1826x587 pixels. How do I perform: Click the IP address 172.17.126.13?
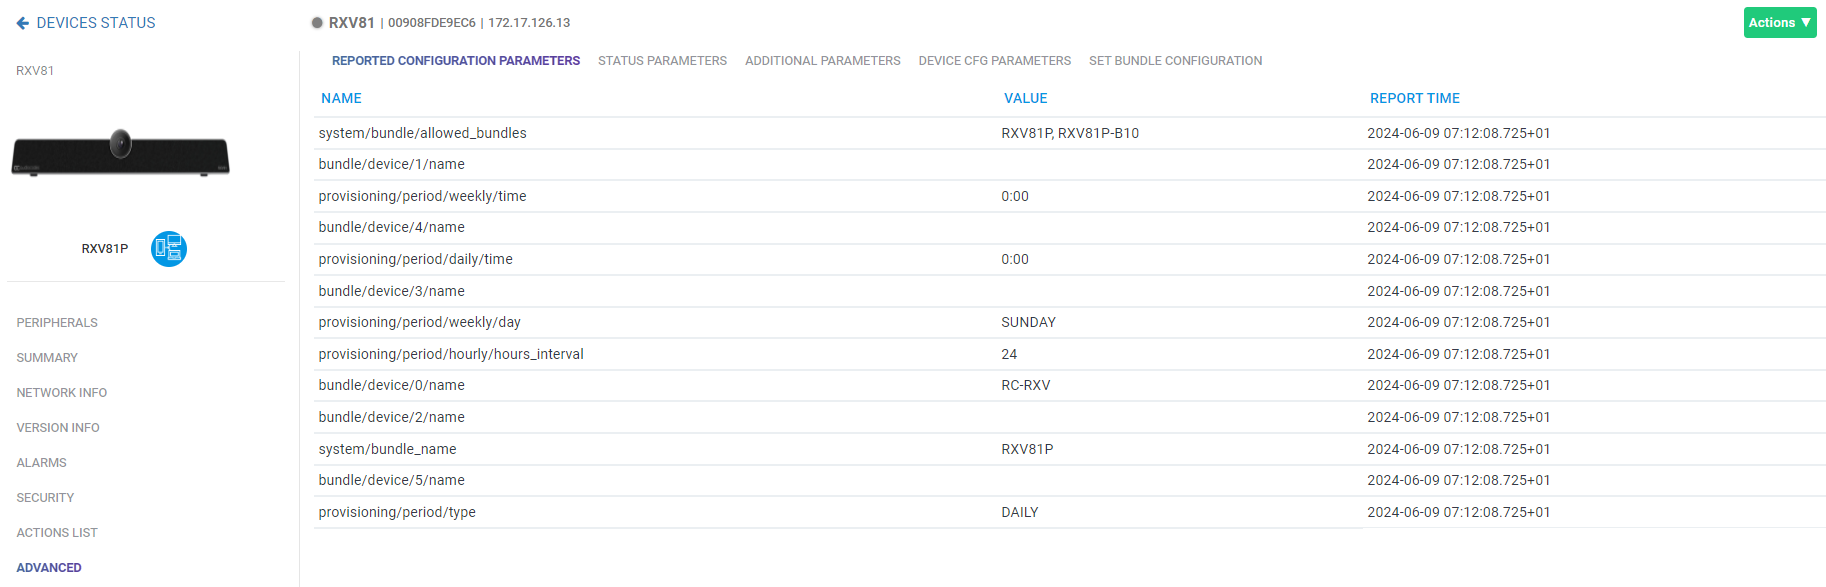click(x=529, y=23)
